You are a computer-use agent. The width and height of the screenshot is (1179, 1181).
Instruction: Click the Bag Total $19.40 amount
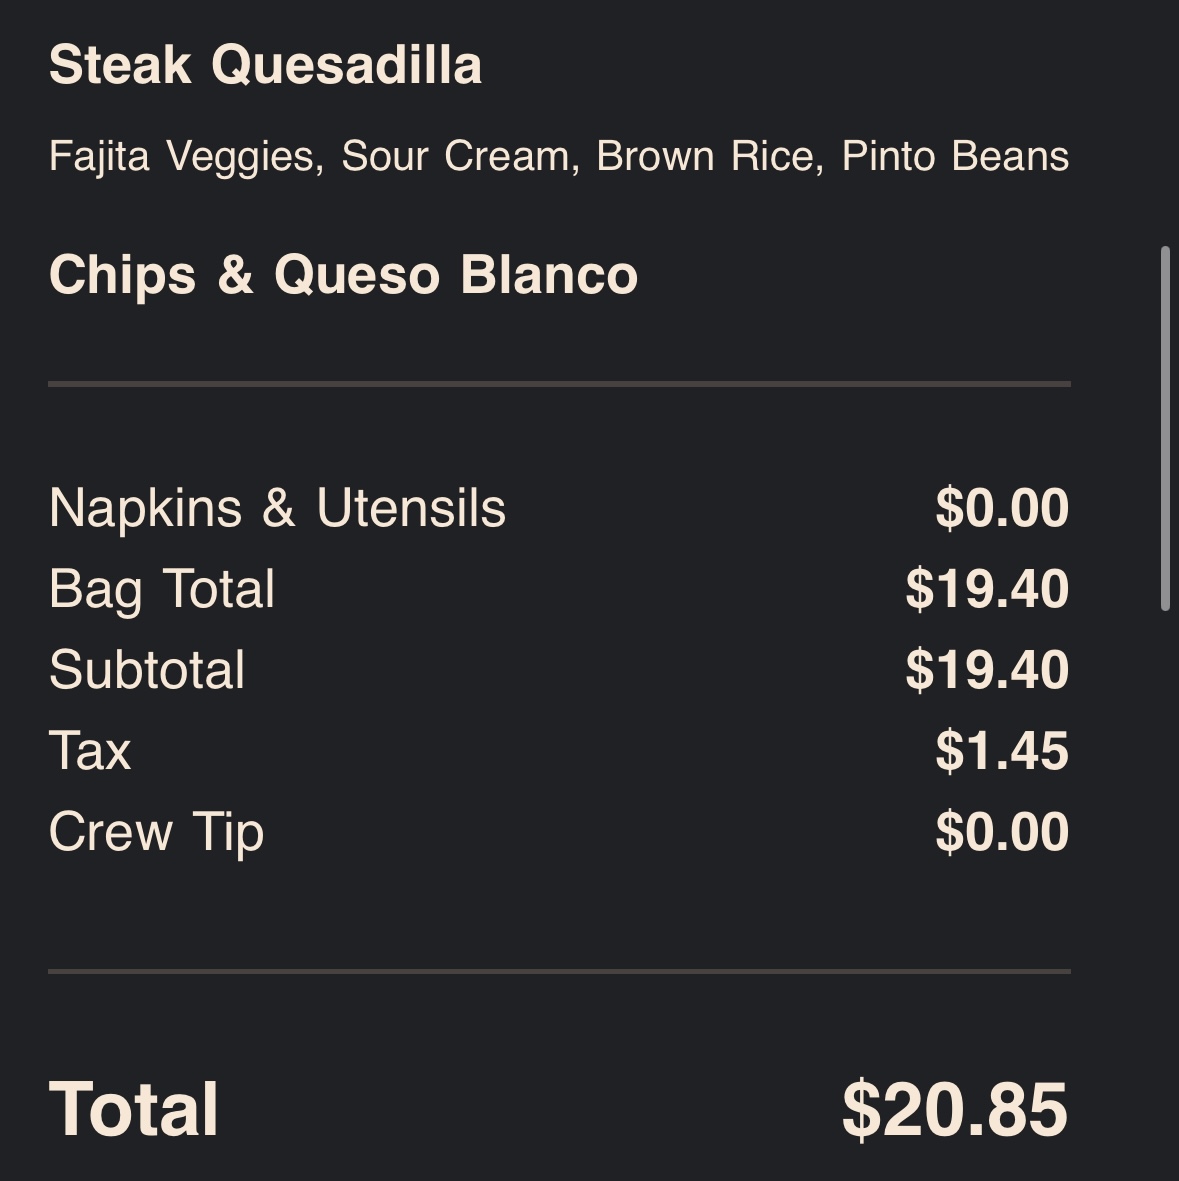point(986,589)
